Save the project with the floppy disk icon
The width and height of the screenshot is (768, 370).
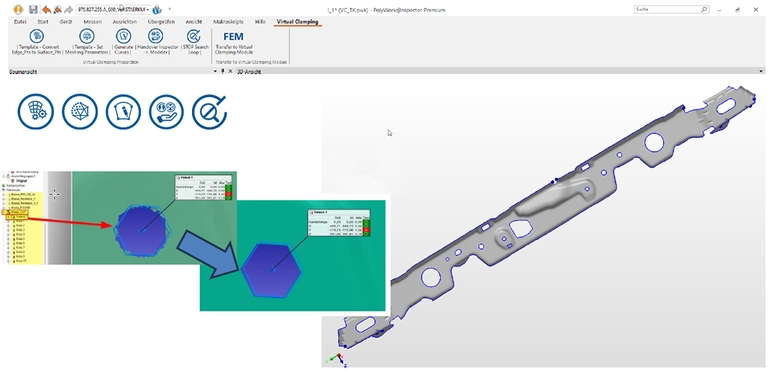click(33, 9)
